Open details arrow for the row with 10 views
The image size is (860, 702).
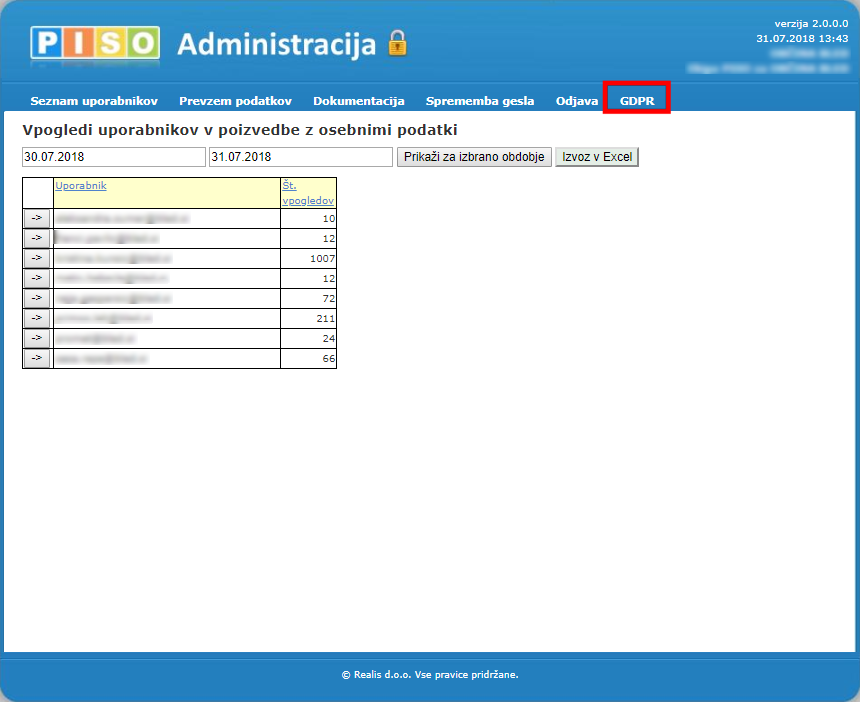(x=37, y=218)
